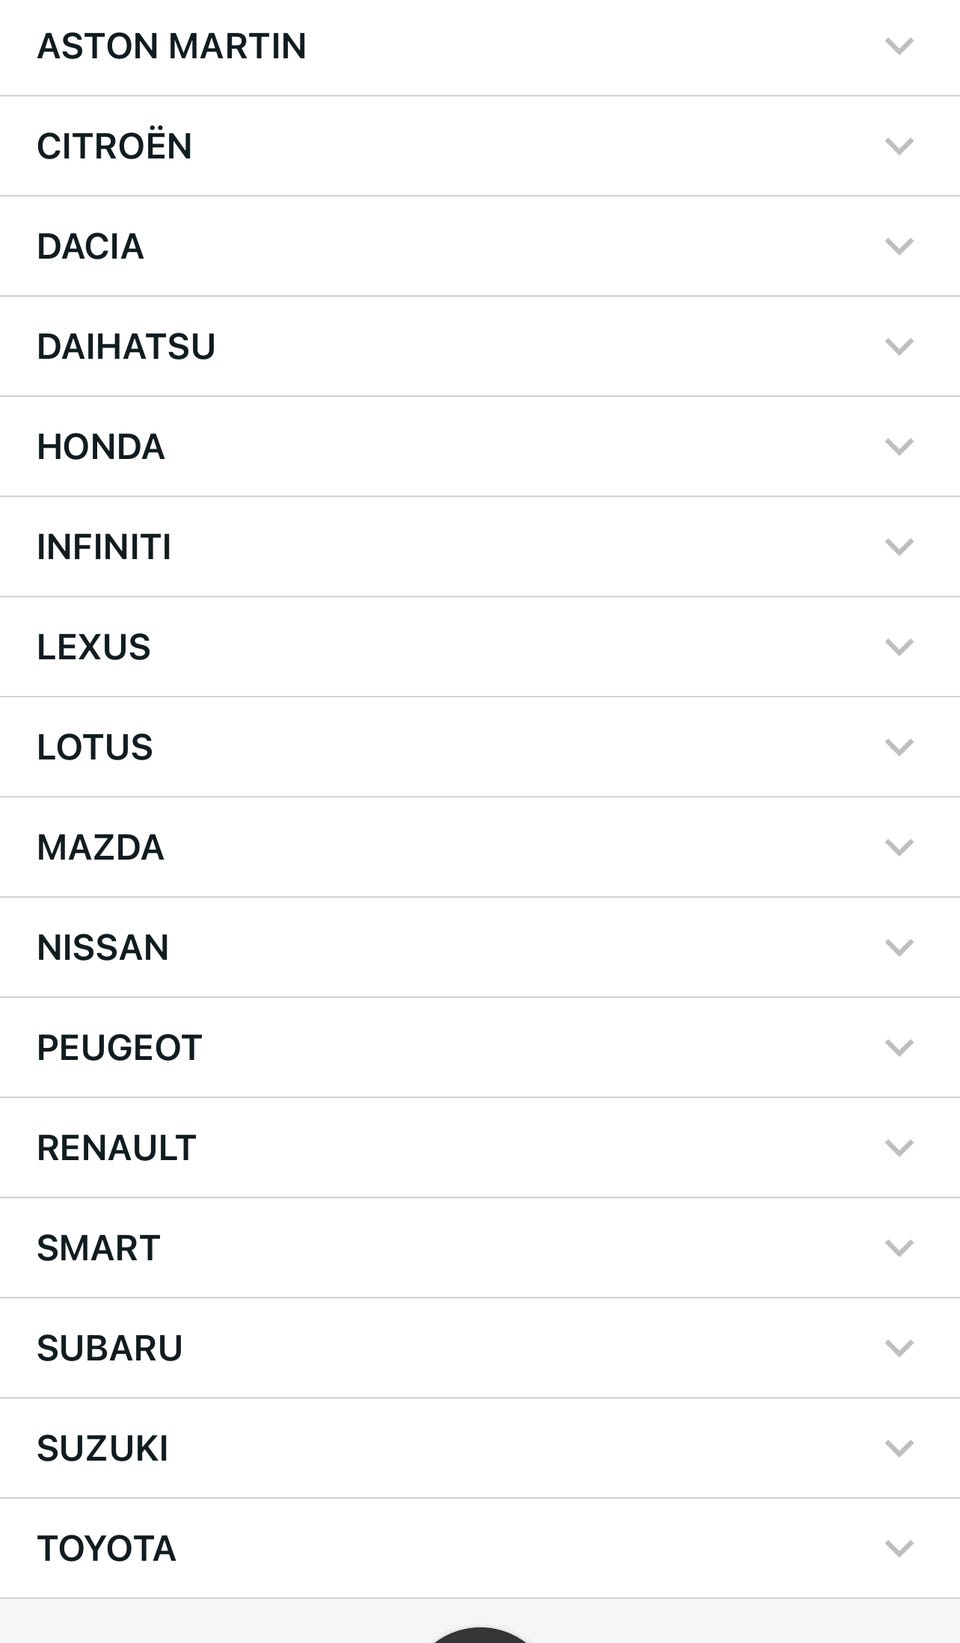Tap the LEXUS brand text
Viewport: 960px width, 1643px height.
tap(94, 647)
